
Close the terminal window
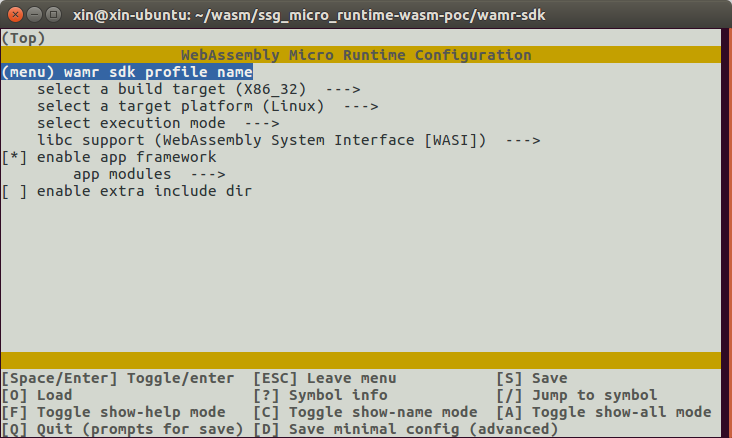pyautogui.click(x=14, y=13)
